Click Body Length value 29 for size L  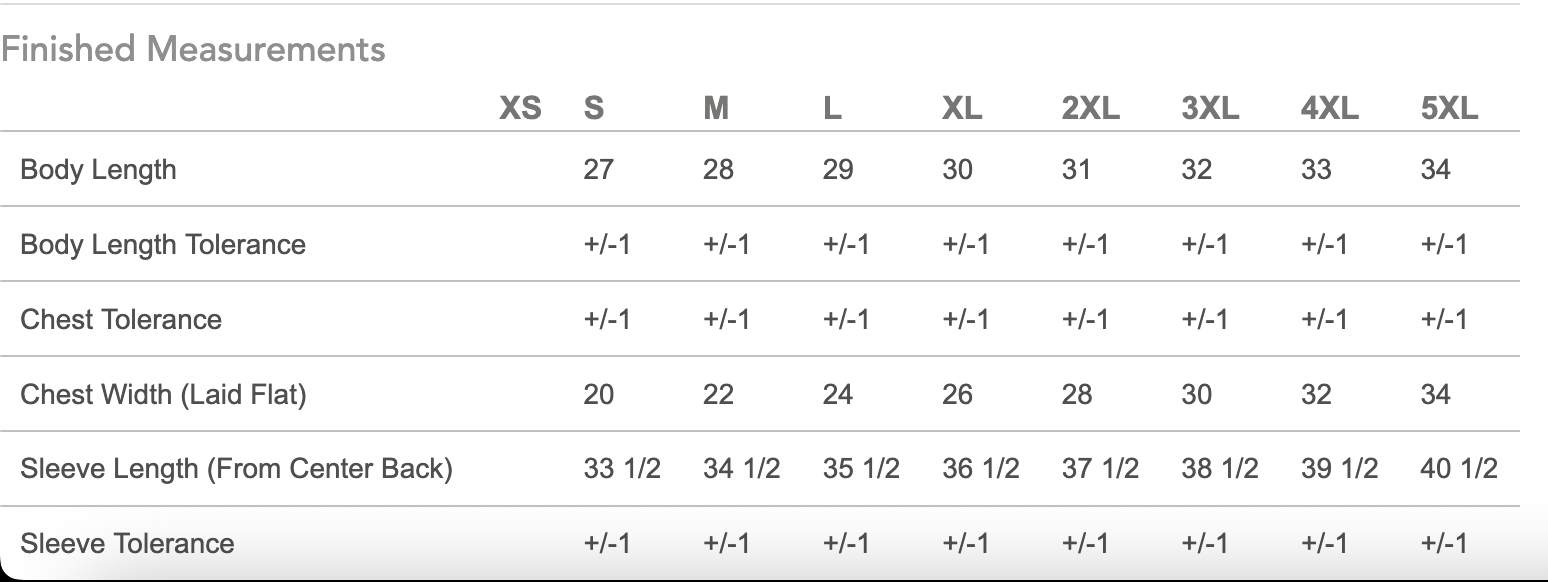tap(838, 169)
